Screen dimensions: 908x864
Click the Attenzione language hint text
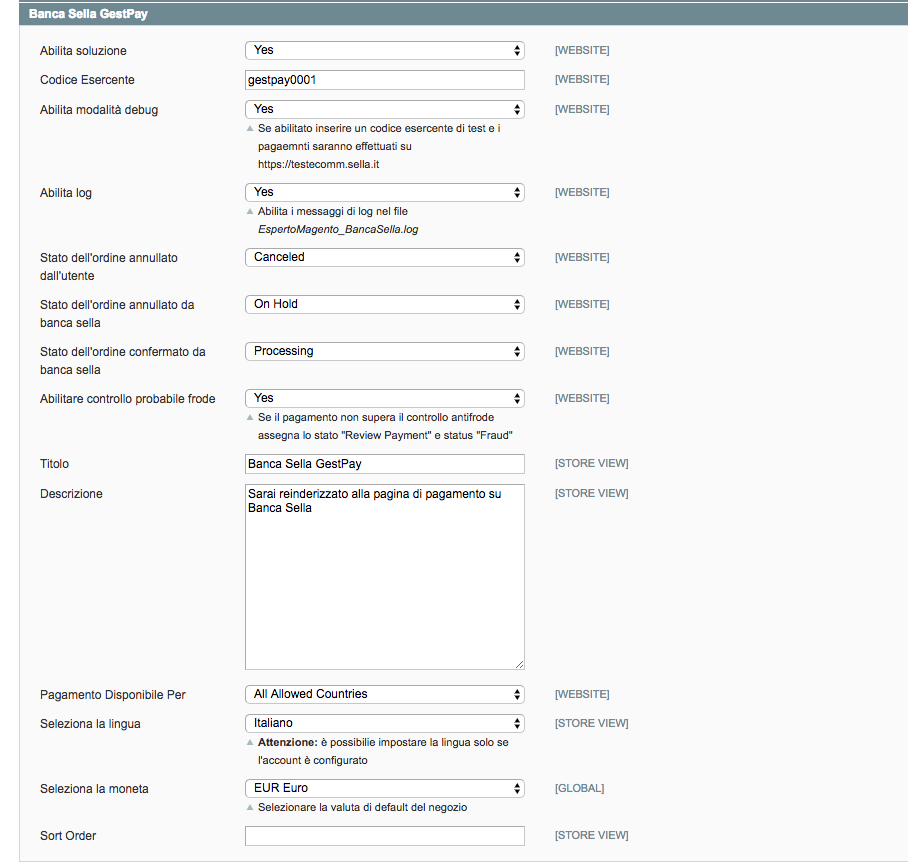coord(383,751)
